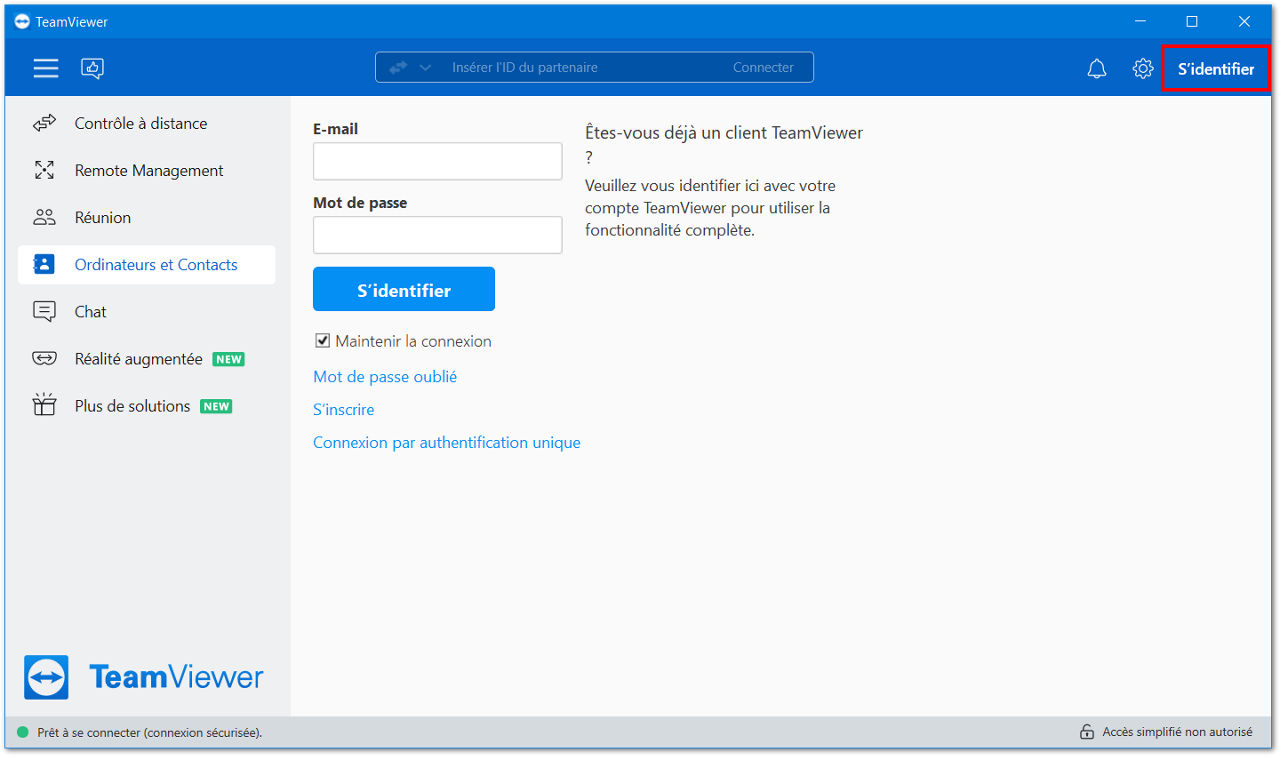The image size is (1280, 757).
Task: Click the Prêt à se connecter status text
Action: (x=150, y=733)
